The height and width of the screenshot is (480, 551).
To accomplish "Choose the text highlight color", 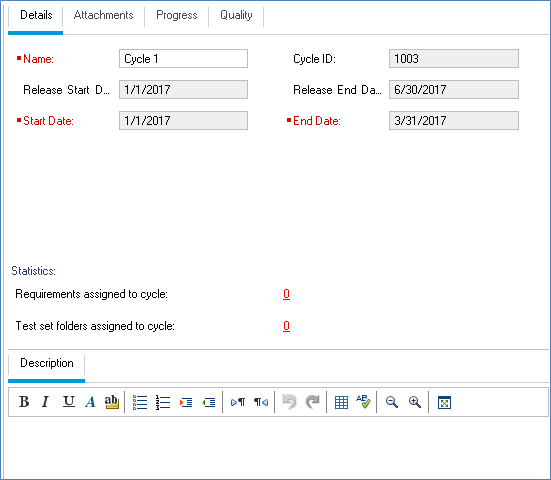I will (x=111, y=402).
